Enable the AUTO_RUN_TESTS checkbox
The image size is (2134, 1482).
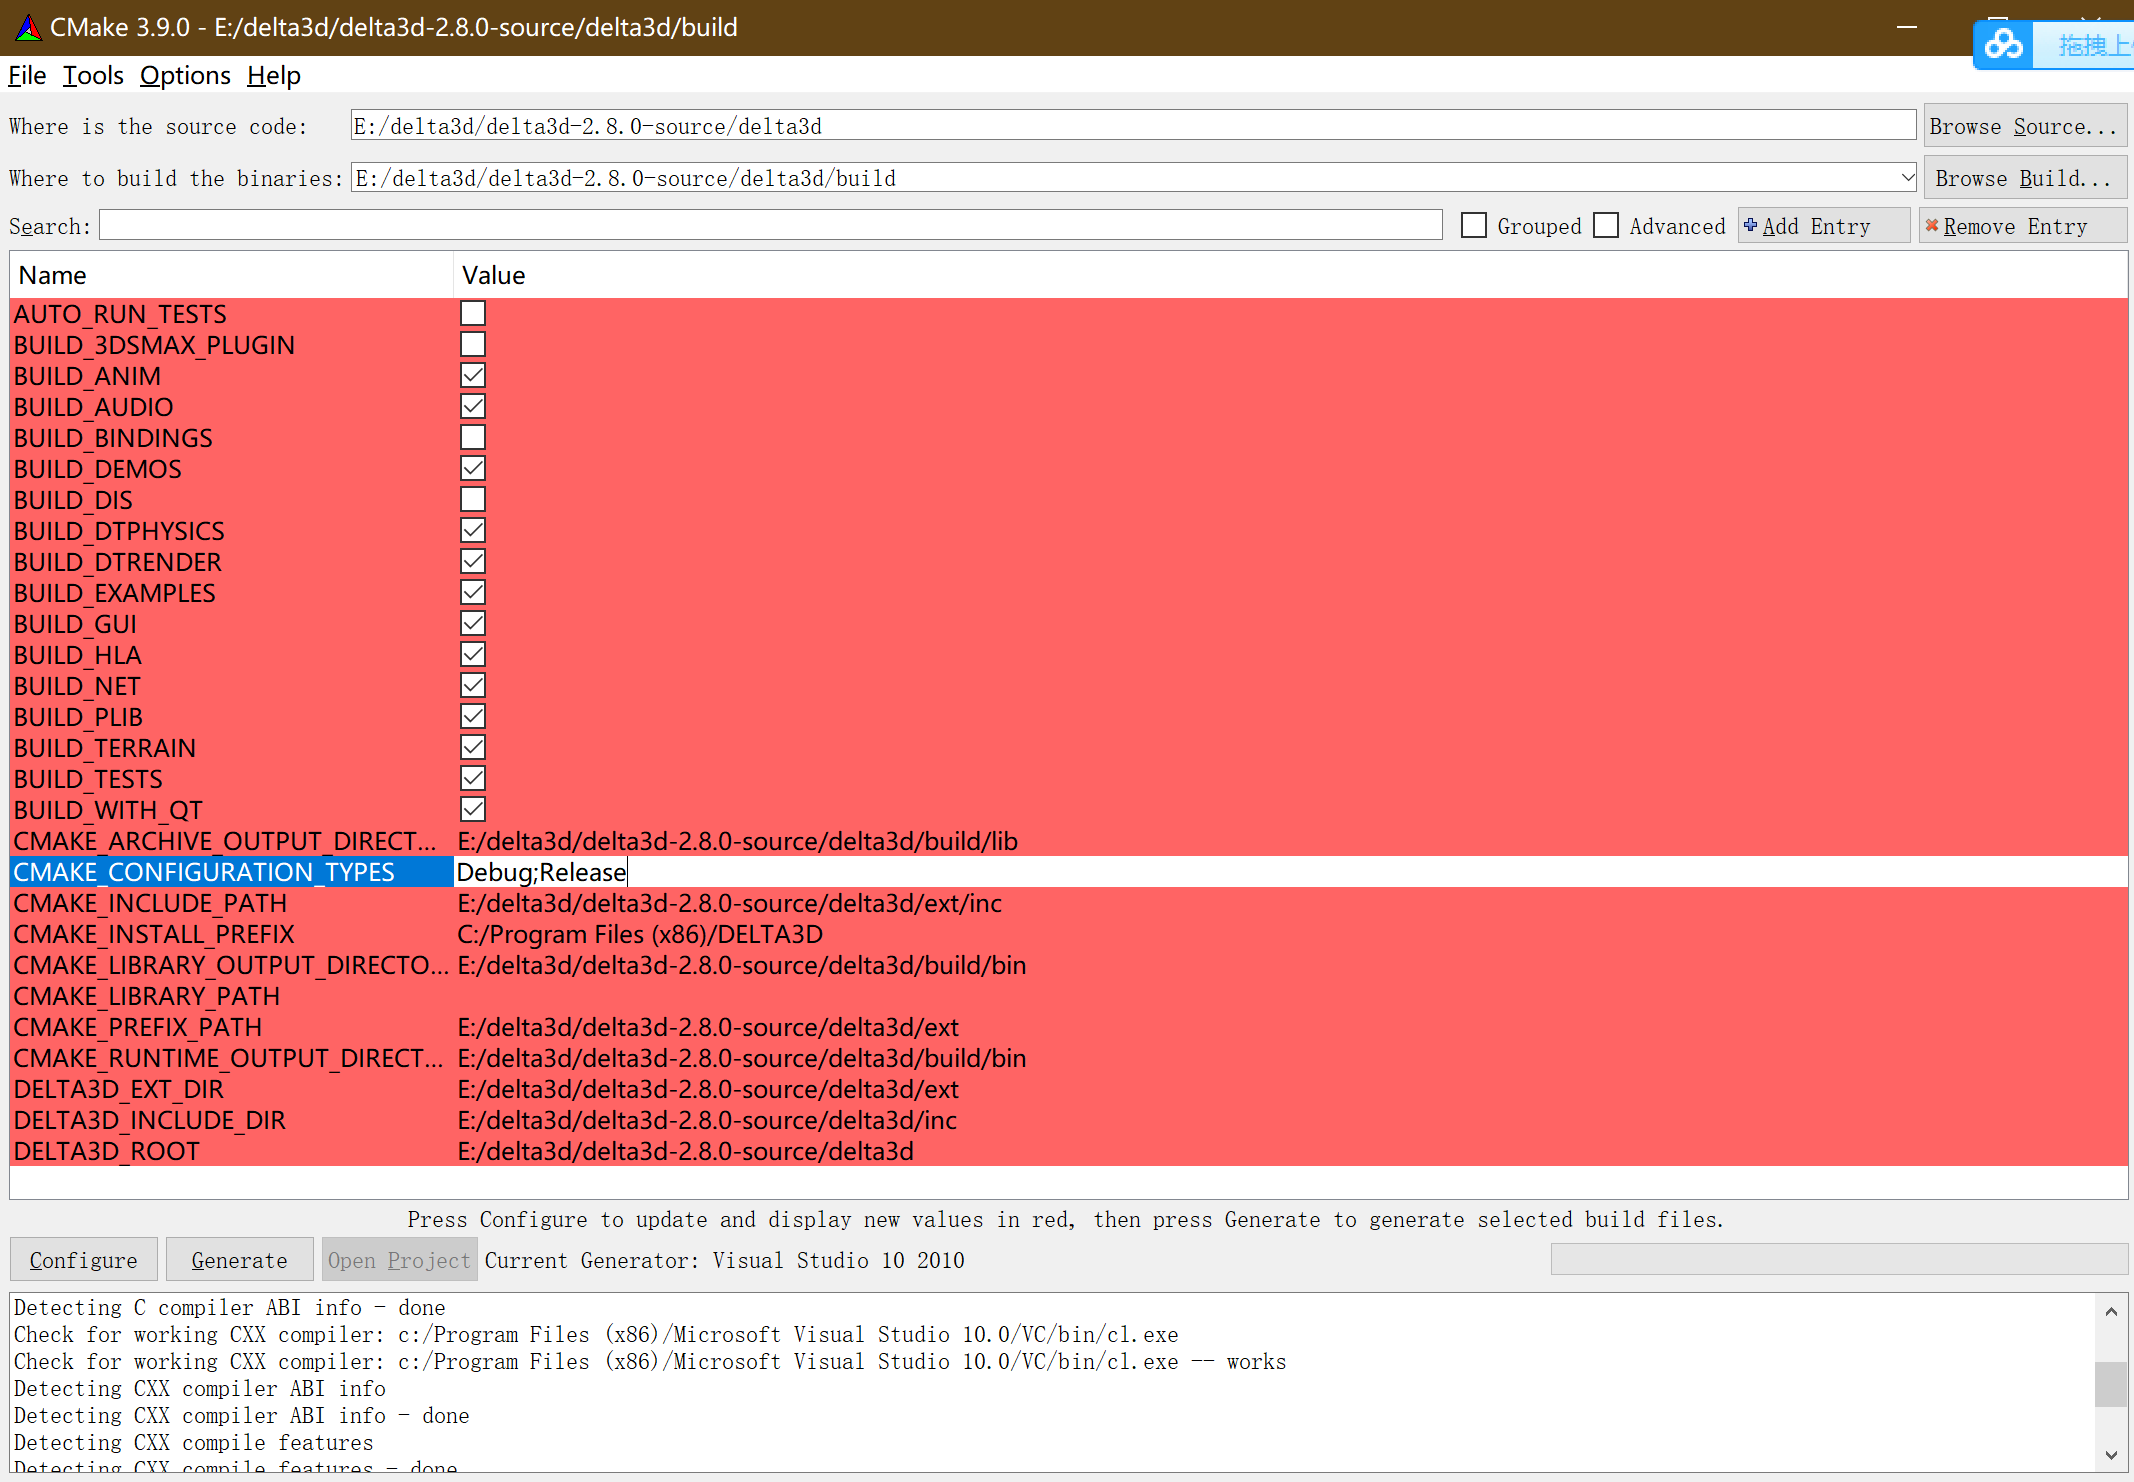click(472, 312)
